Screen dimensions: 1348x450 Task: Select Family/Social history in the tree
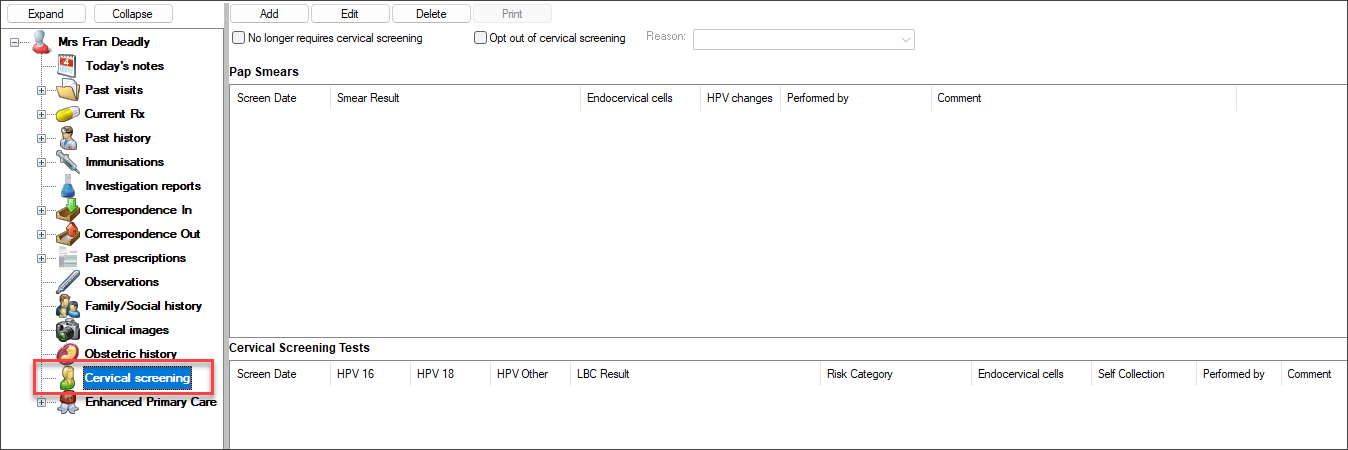pos(143,306)
